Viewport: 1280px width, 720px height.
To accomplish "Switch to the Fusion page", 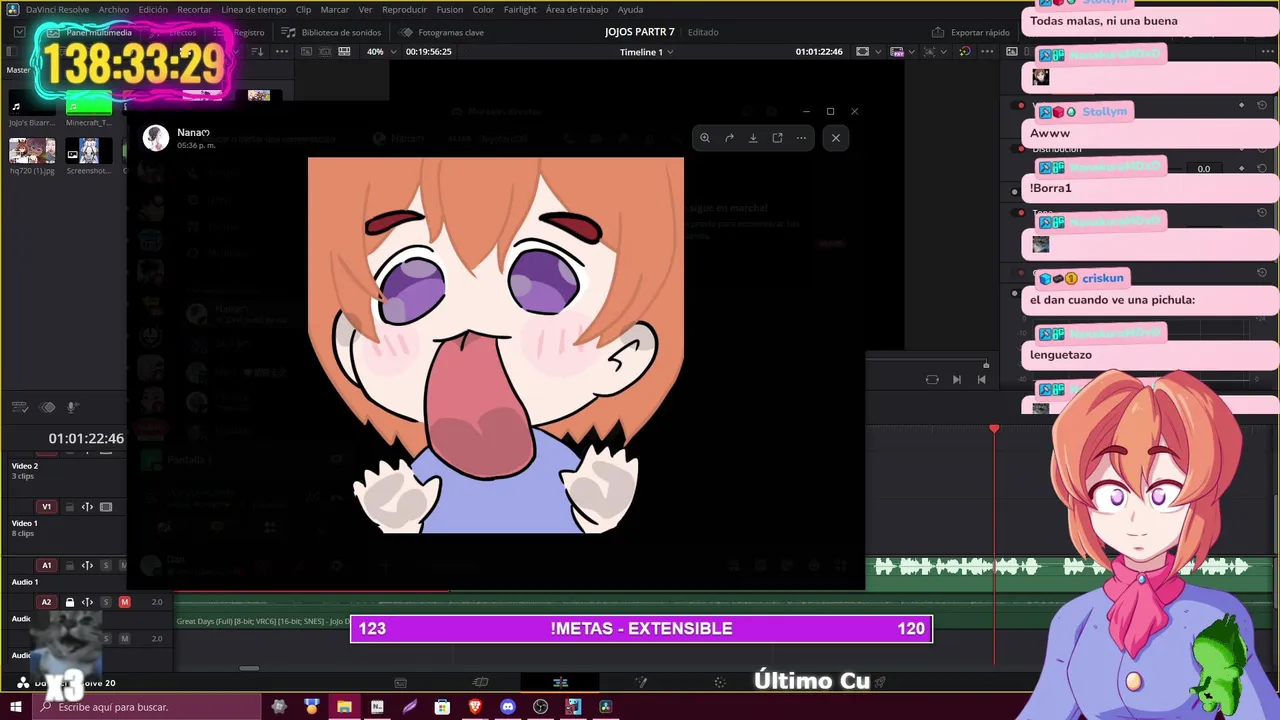I will (641, 682).
